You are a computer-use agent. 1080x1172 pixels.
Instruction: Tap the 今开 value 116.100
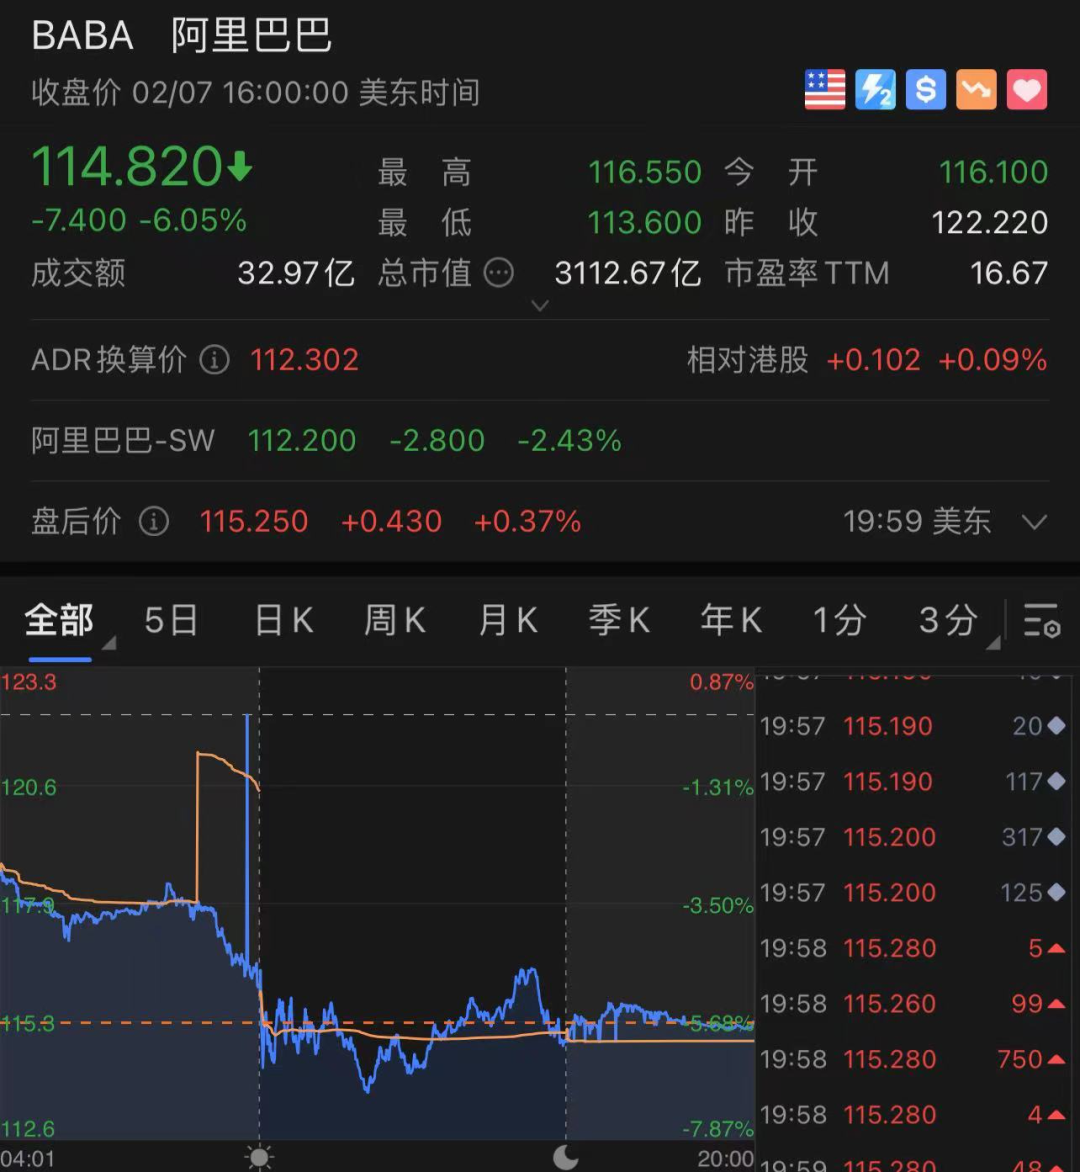point(993,173)
